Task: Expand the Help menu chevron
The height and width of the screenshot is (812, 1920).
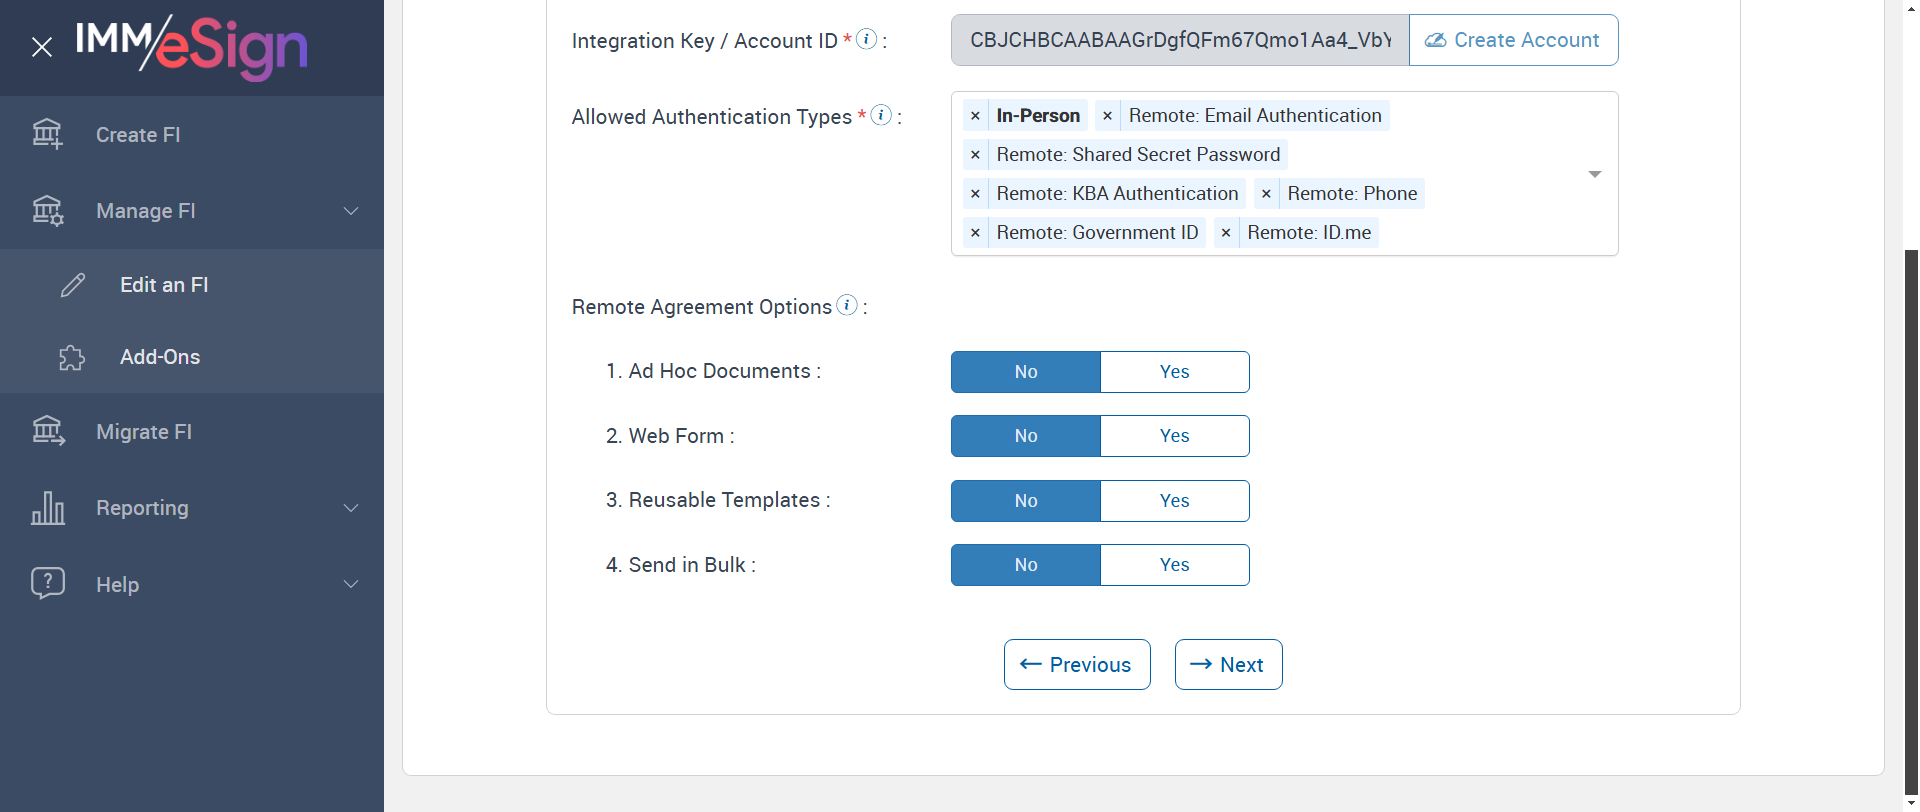Action: pyautogui.click(x=351, y=584)
